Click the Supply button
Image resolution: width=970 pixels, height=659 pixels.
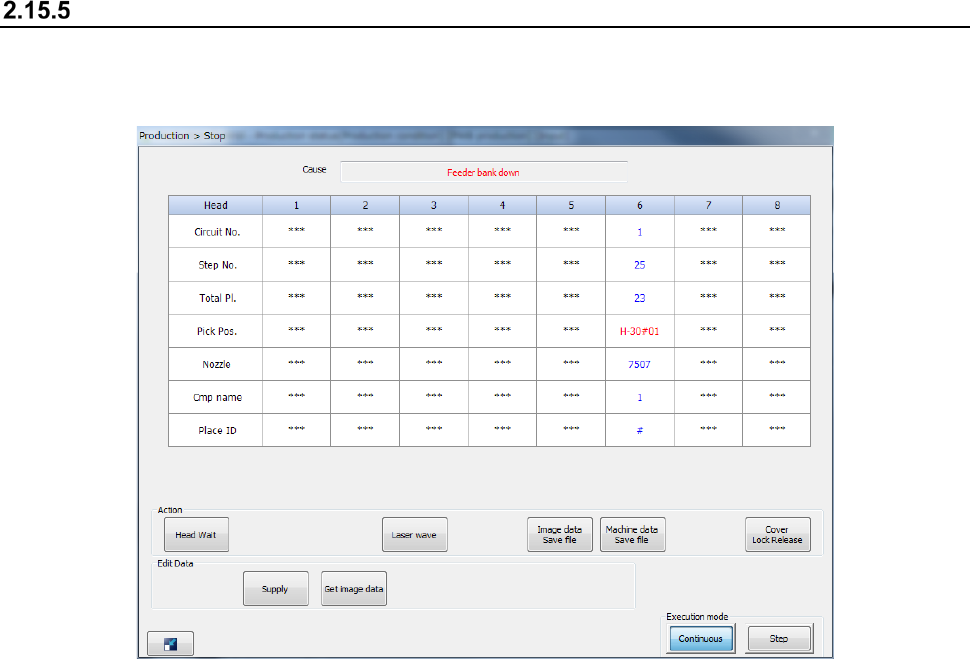point(275,588)
